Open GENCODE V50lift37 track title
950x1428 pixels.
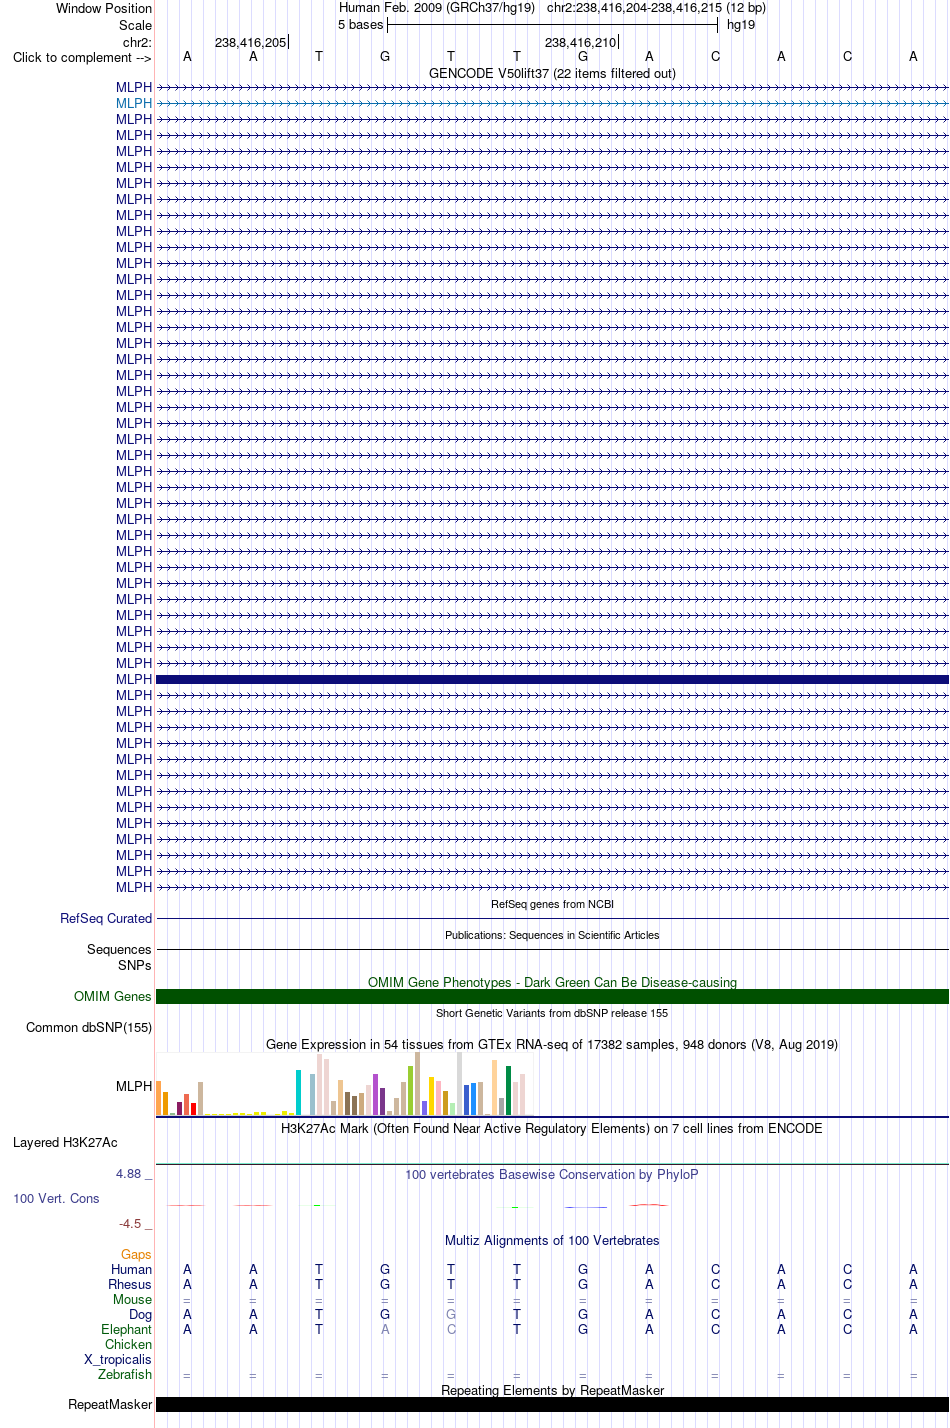click(x=552, y=73)
